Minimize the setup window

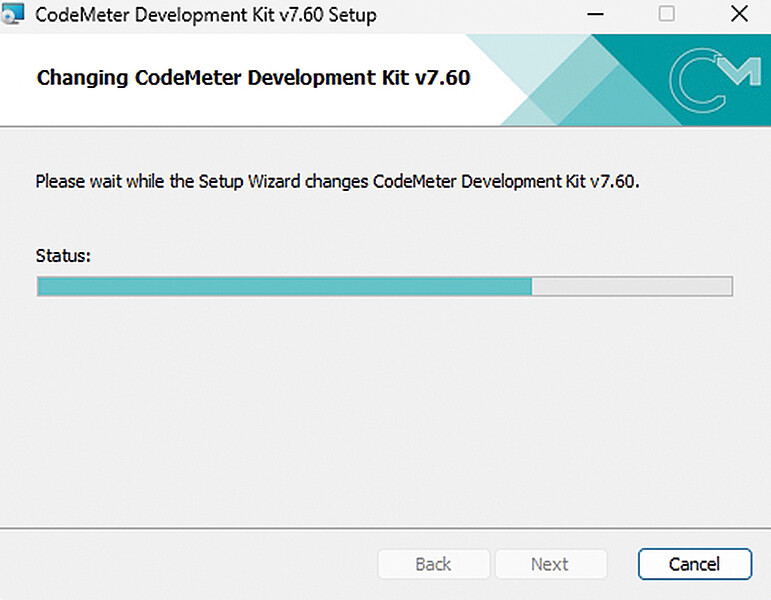click(595, 14)
